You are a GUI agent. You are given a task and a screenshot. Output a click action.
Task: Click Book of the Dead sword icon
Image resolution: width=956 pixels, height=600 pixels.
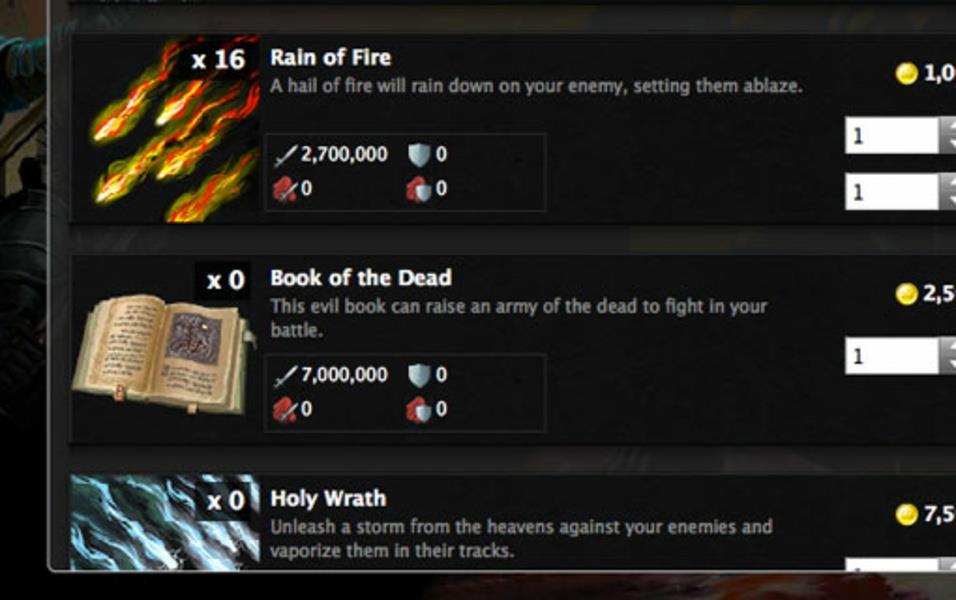click(x=285, y=376)
